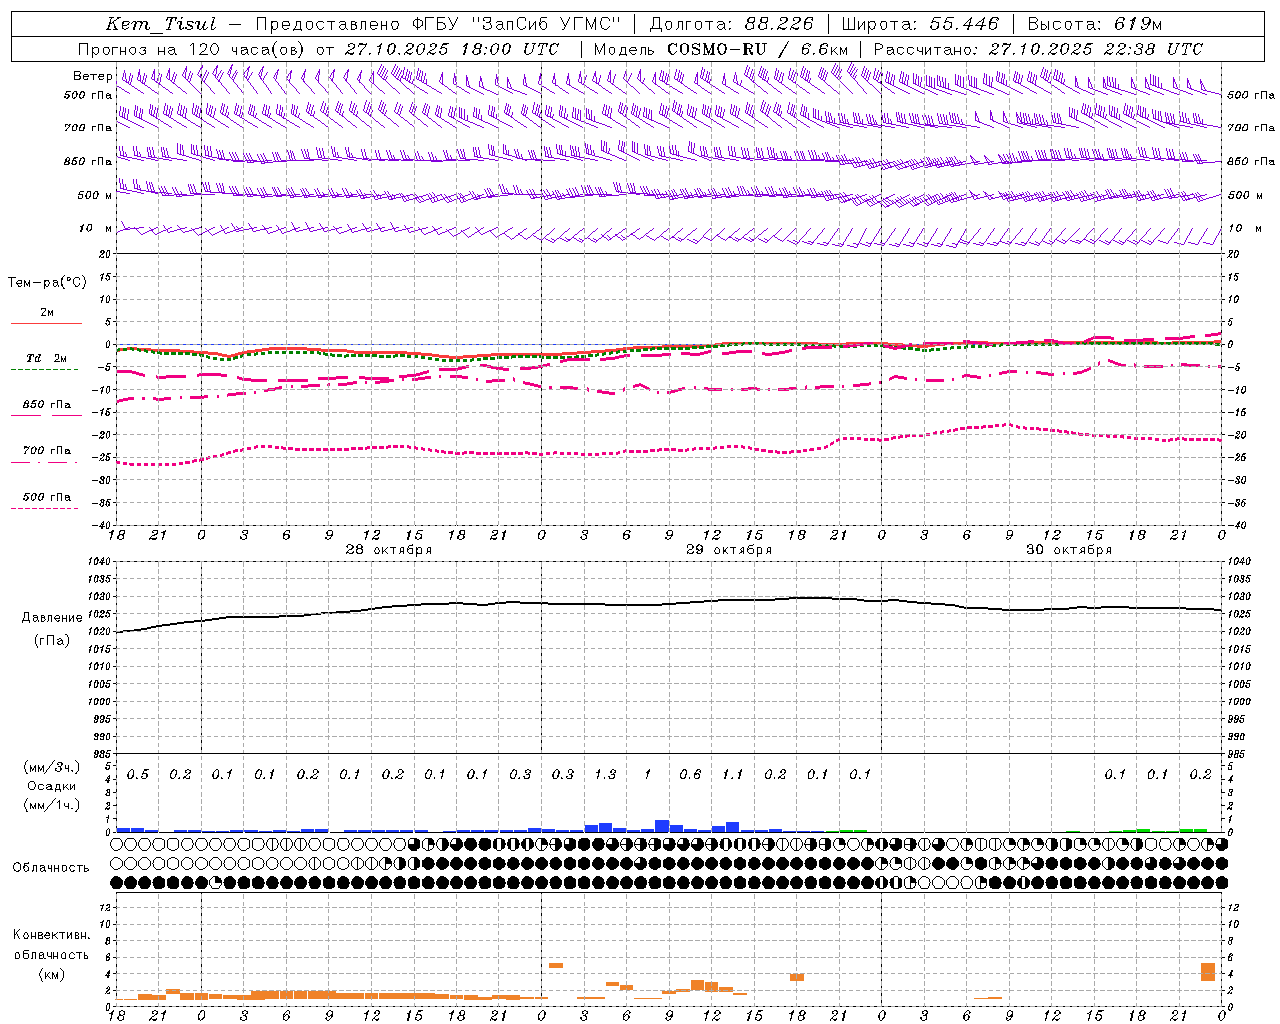Image resolution: width=1280 pixels, height=1024 pixels.
Task: Click "-40" on the left temperature axis
Action: click(101, 525)
